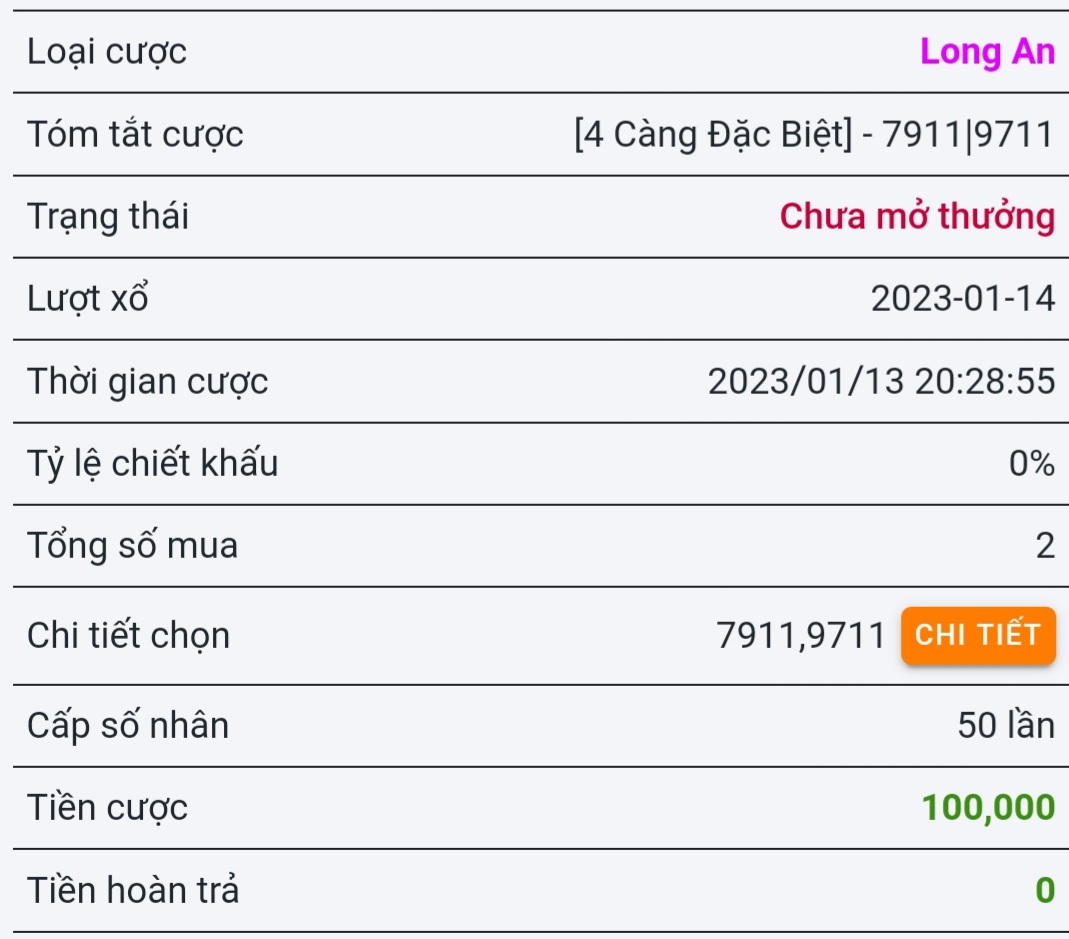
Task: Tap the draw date 2023-01-14
Action: pyautogui.click(x=962, y=298)
